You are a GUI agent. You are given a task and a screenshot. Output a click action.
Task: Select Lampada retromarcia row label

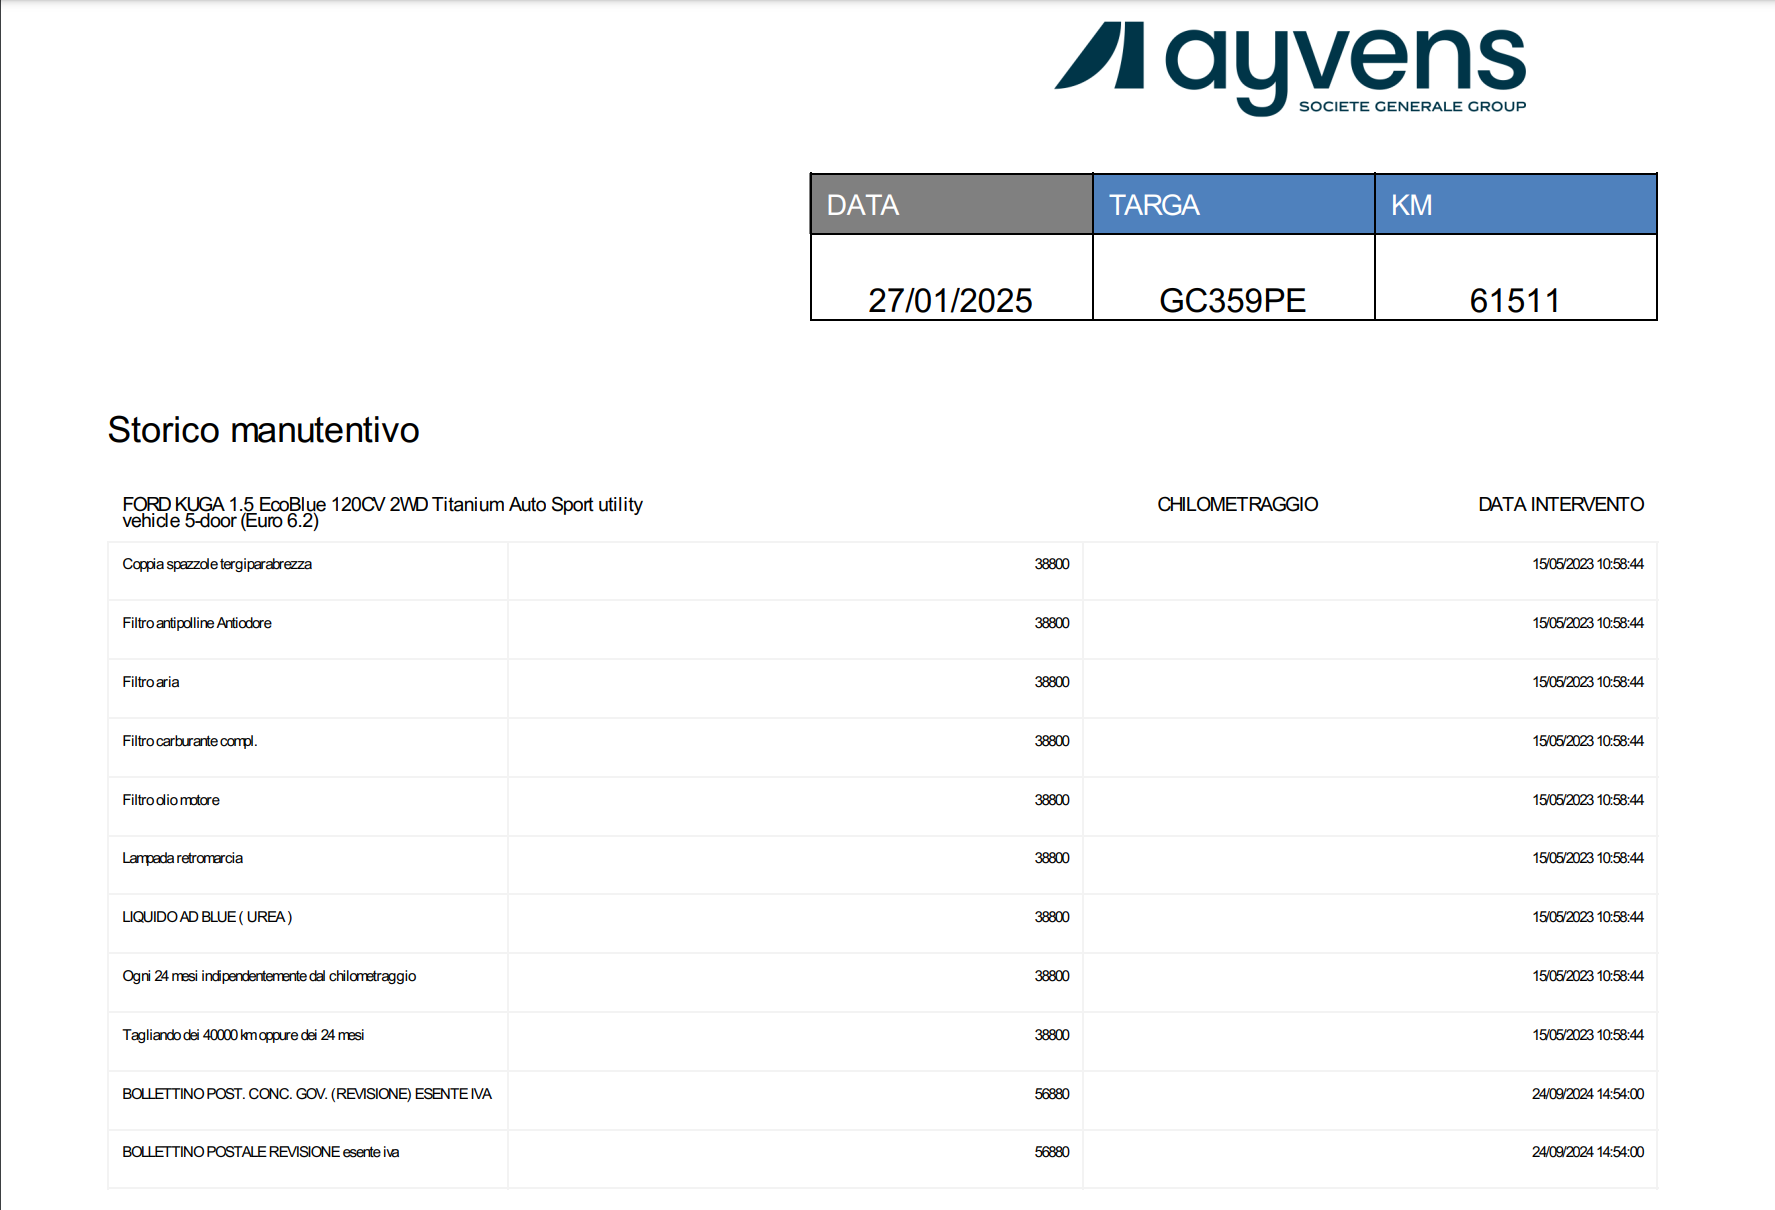coord(182,858)
